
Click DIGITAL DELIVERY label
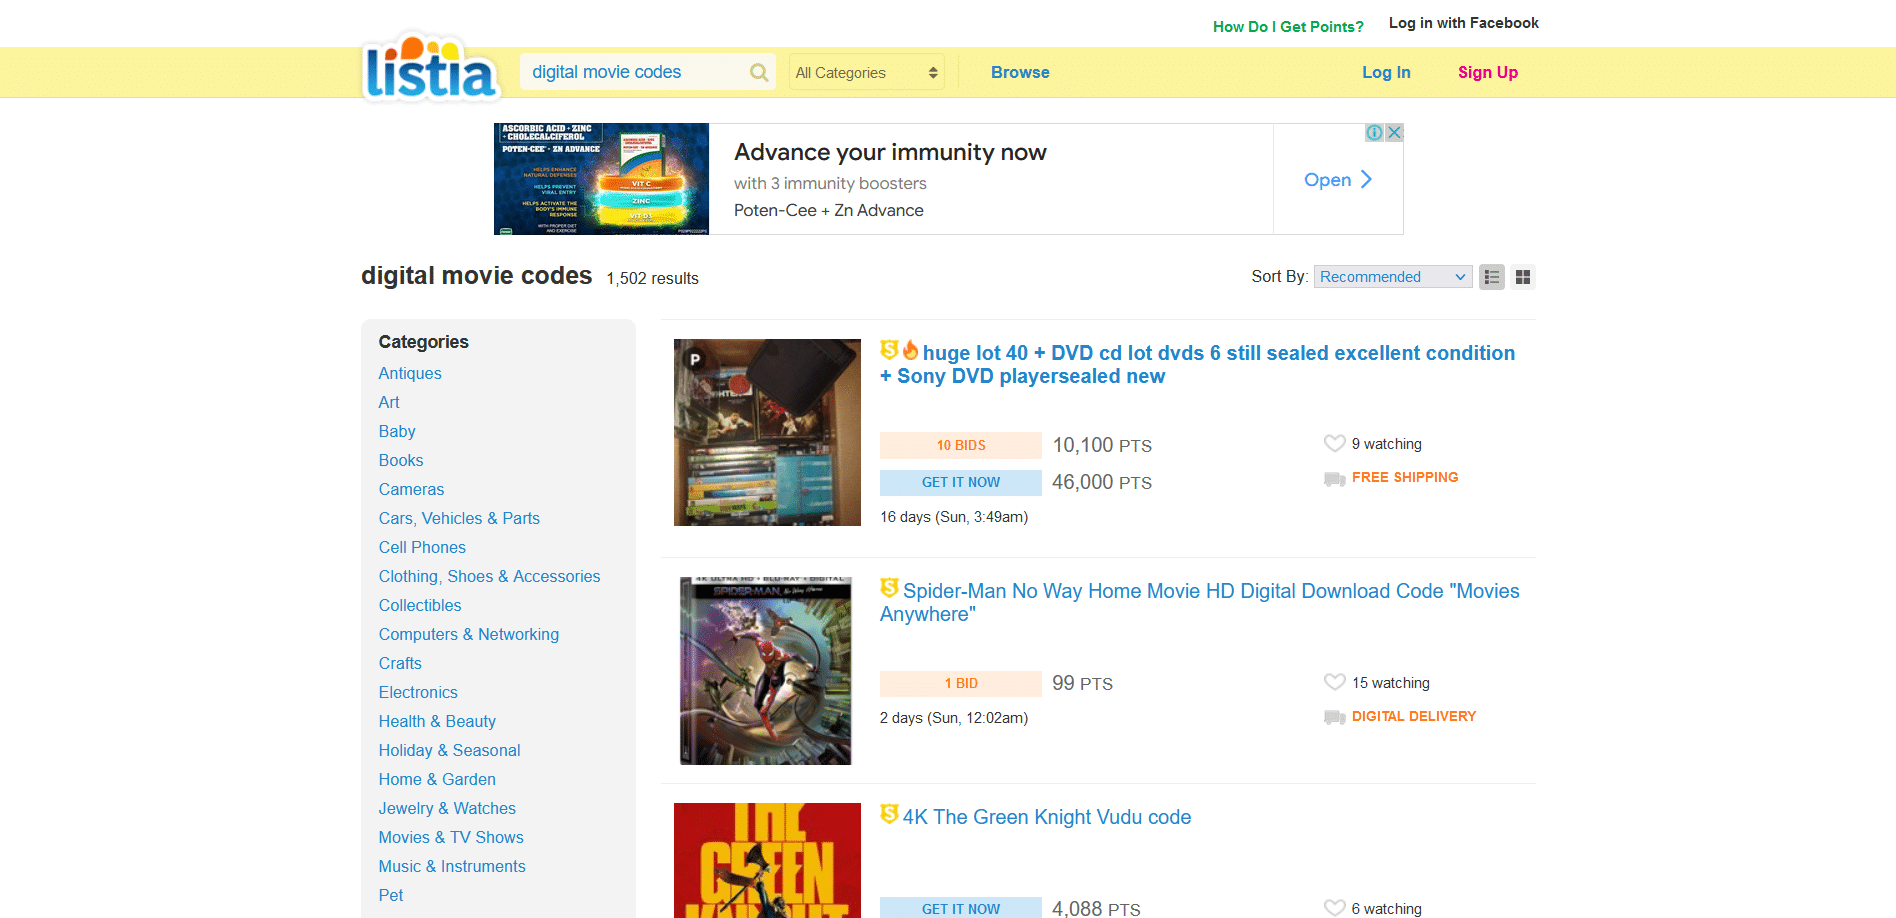tap(1414, 716)
